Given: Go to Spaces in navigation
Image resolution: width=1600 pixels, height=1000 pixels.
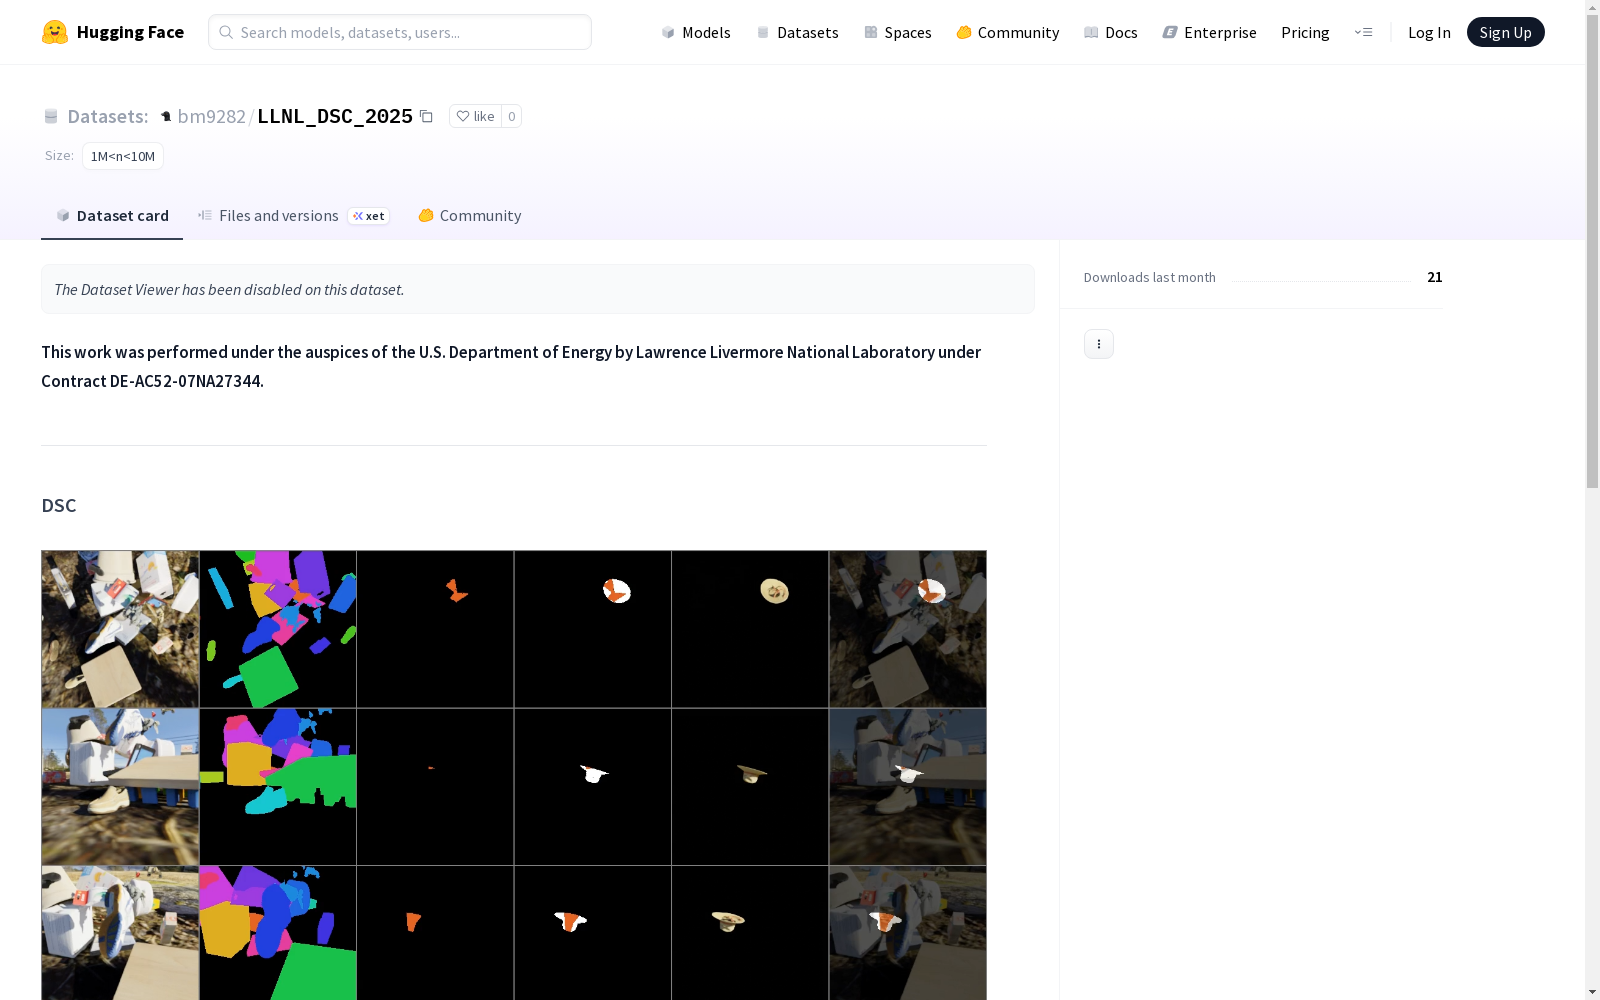Looking at the screenshot, I should 898,32.
